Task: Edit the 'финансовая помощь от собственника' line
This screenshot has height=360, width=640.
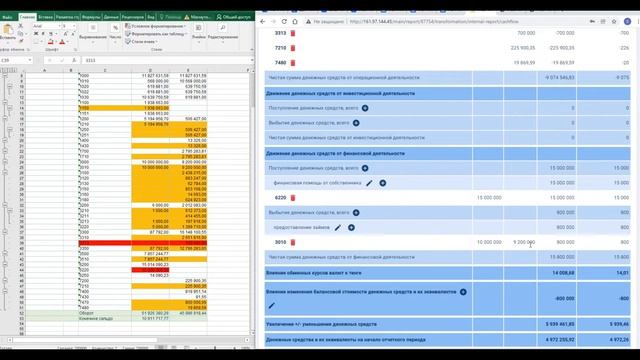Action: point(369,183)
